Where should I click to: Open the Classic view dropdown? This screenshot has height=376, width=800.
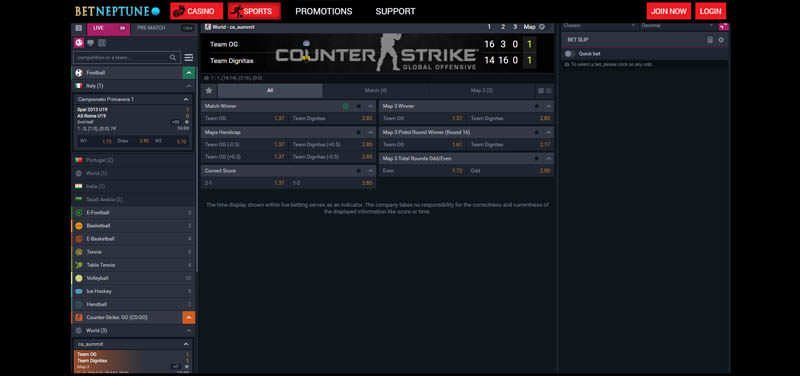(599, 26)
